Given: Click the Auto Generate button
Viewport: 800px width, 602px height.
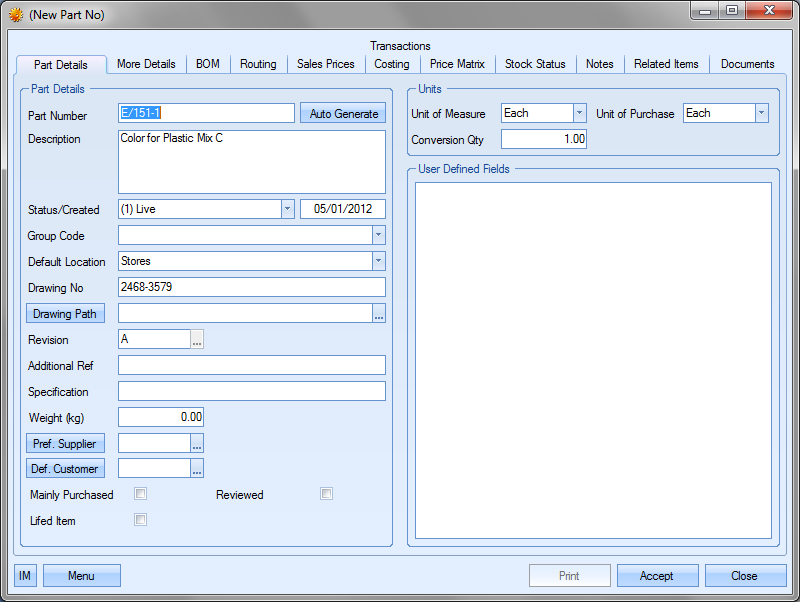Looking at the screenshot, I should (x=343, y=114).
